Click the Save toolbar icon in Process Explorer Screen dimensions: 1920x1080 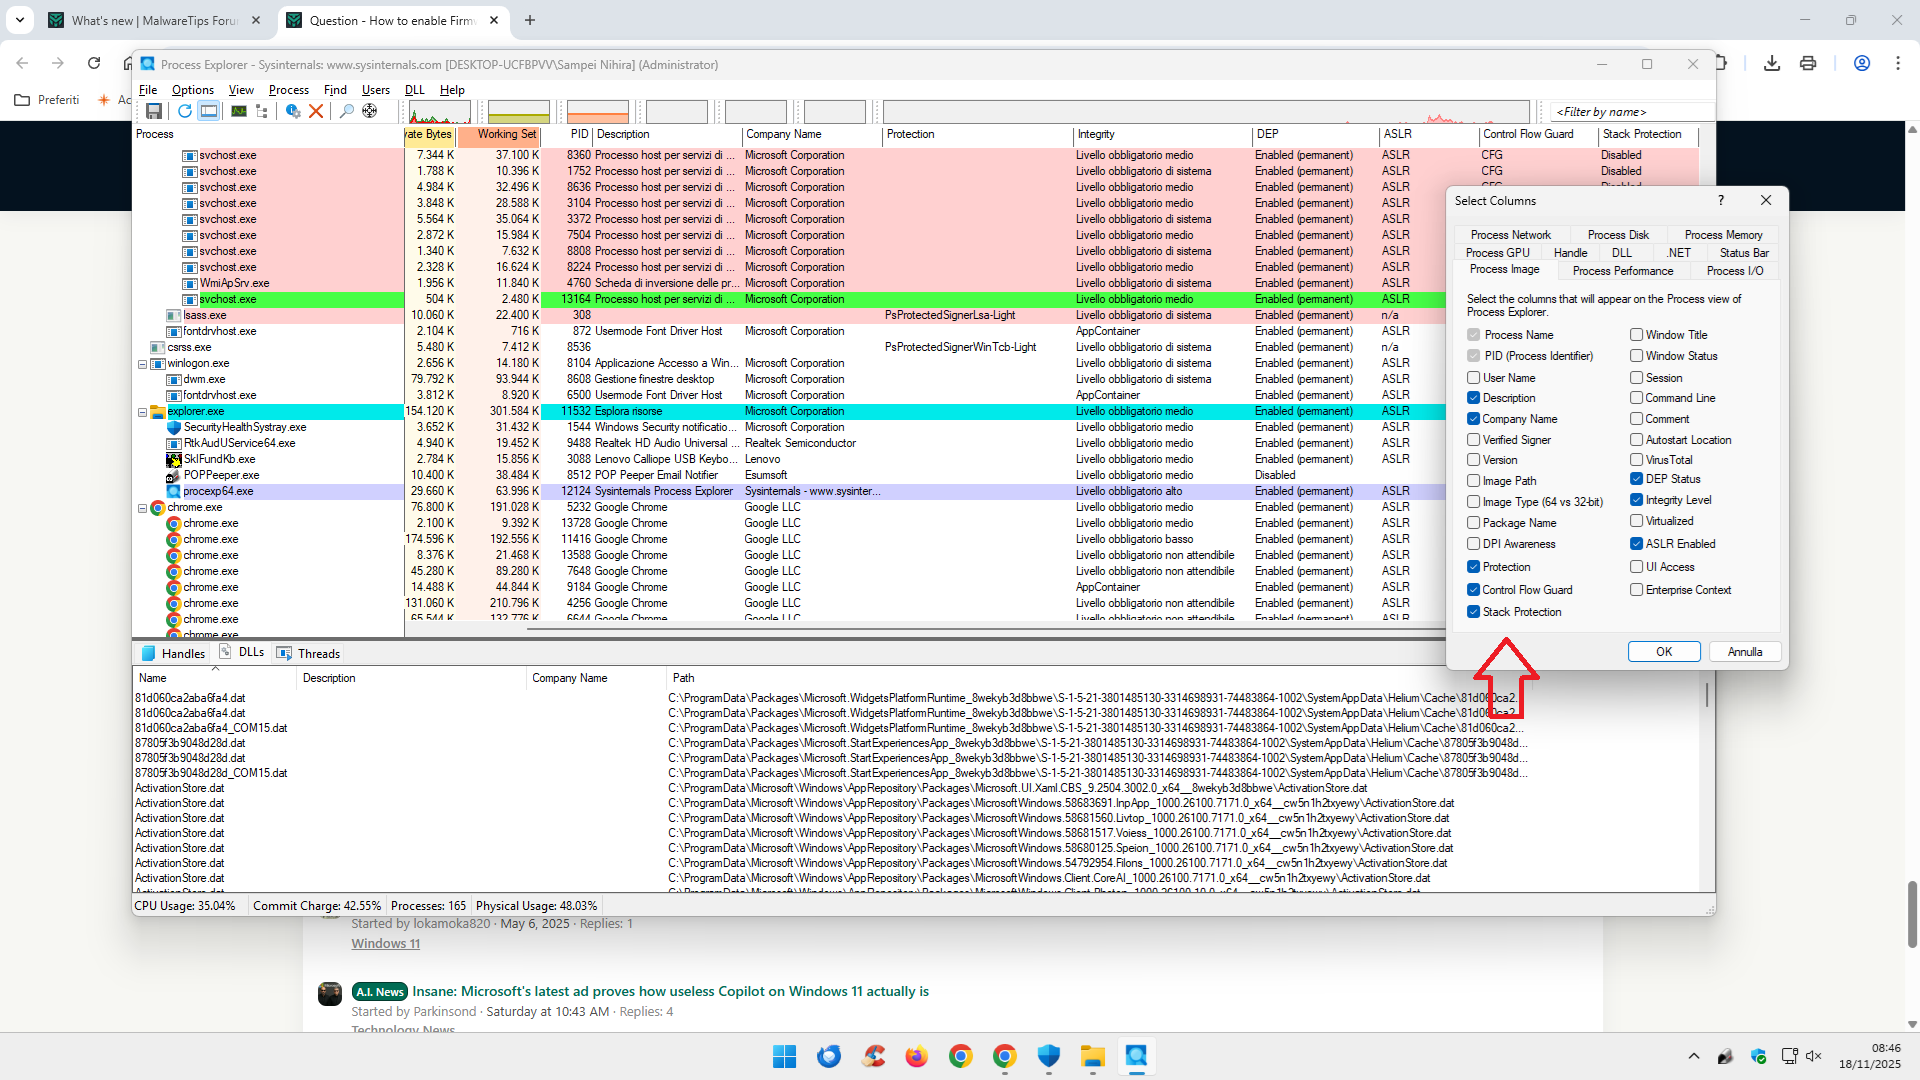tap(154, 111)
